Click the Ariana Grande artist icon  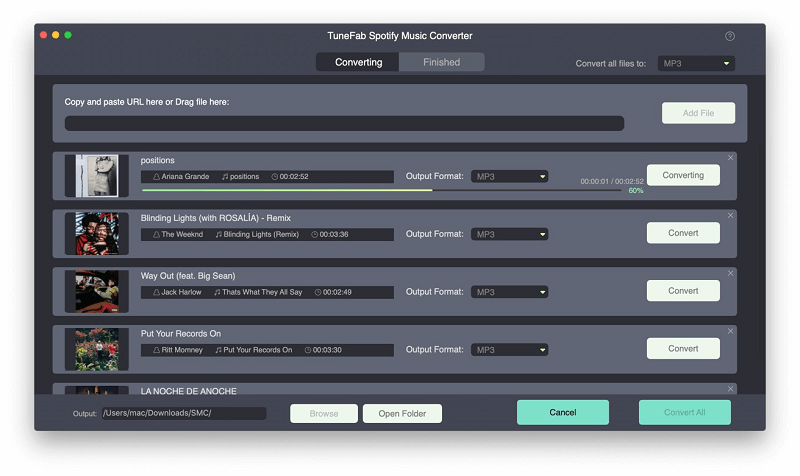click(x=156, y=177)
